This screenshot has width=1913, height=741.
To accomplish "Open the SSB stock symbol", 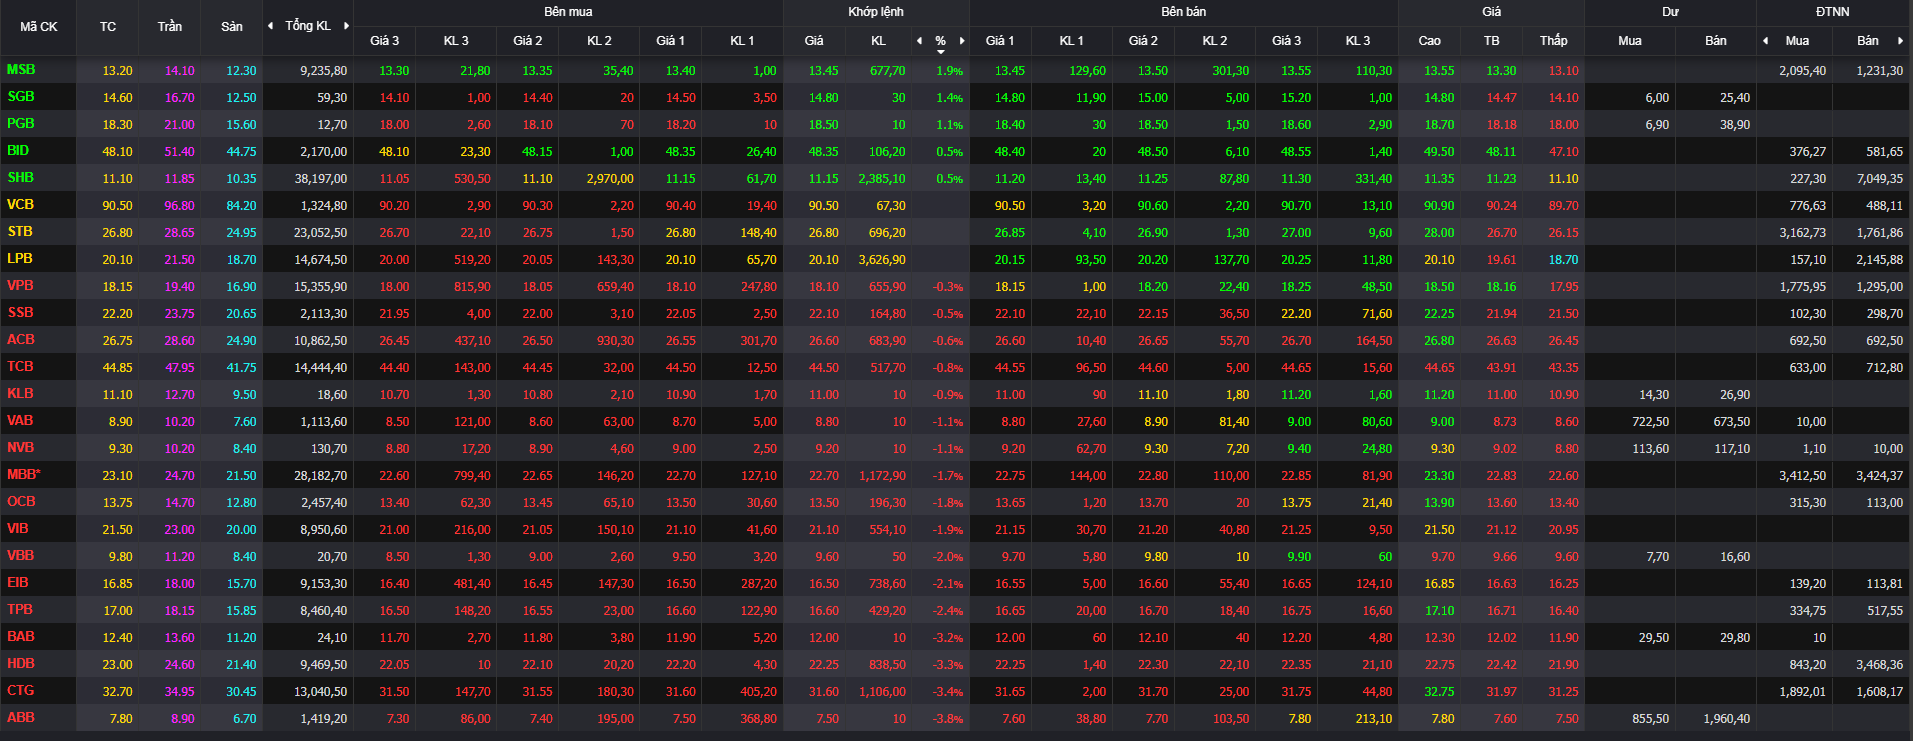I will (x=21, y=313).
